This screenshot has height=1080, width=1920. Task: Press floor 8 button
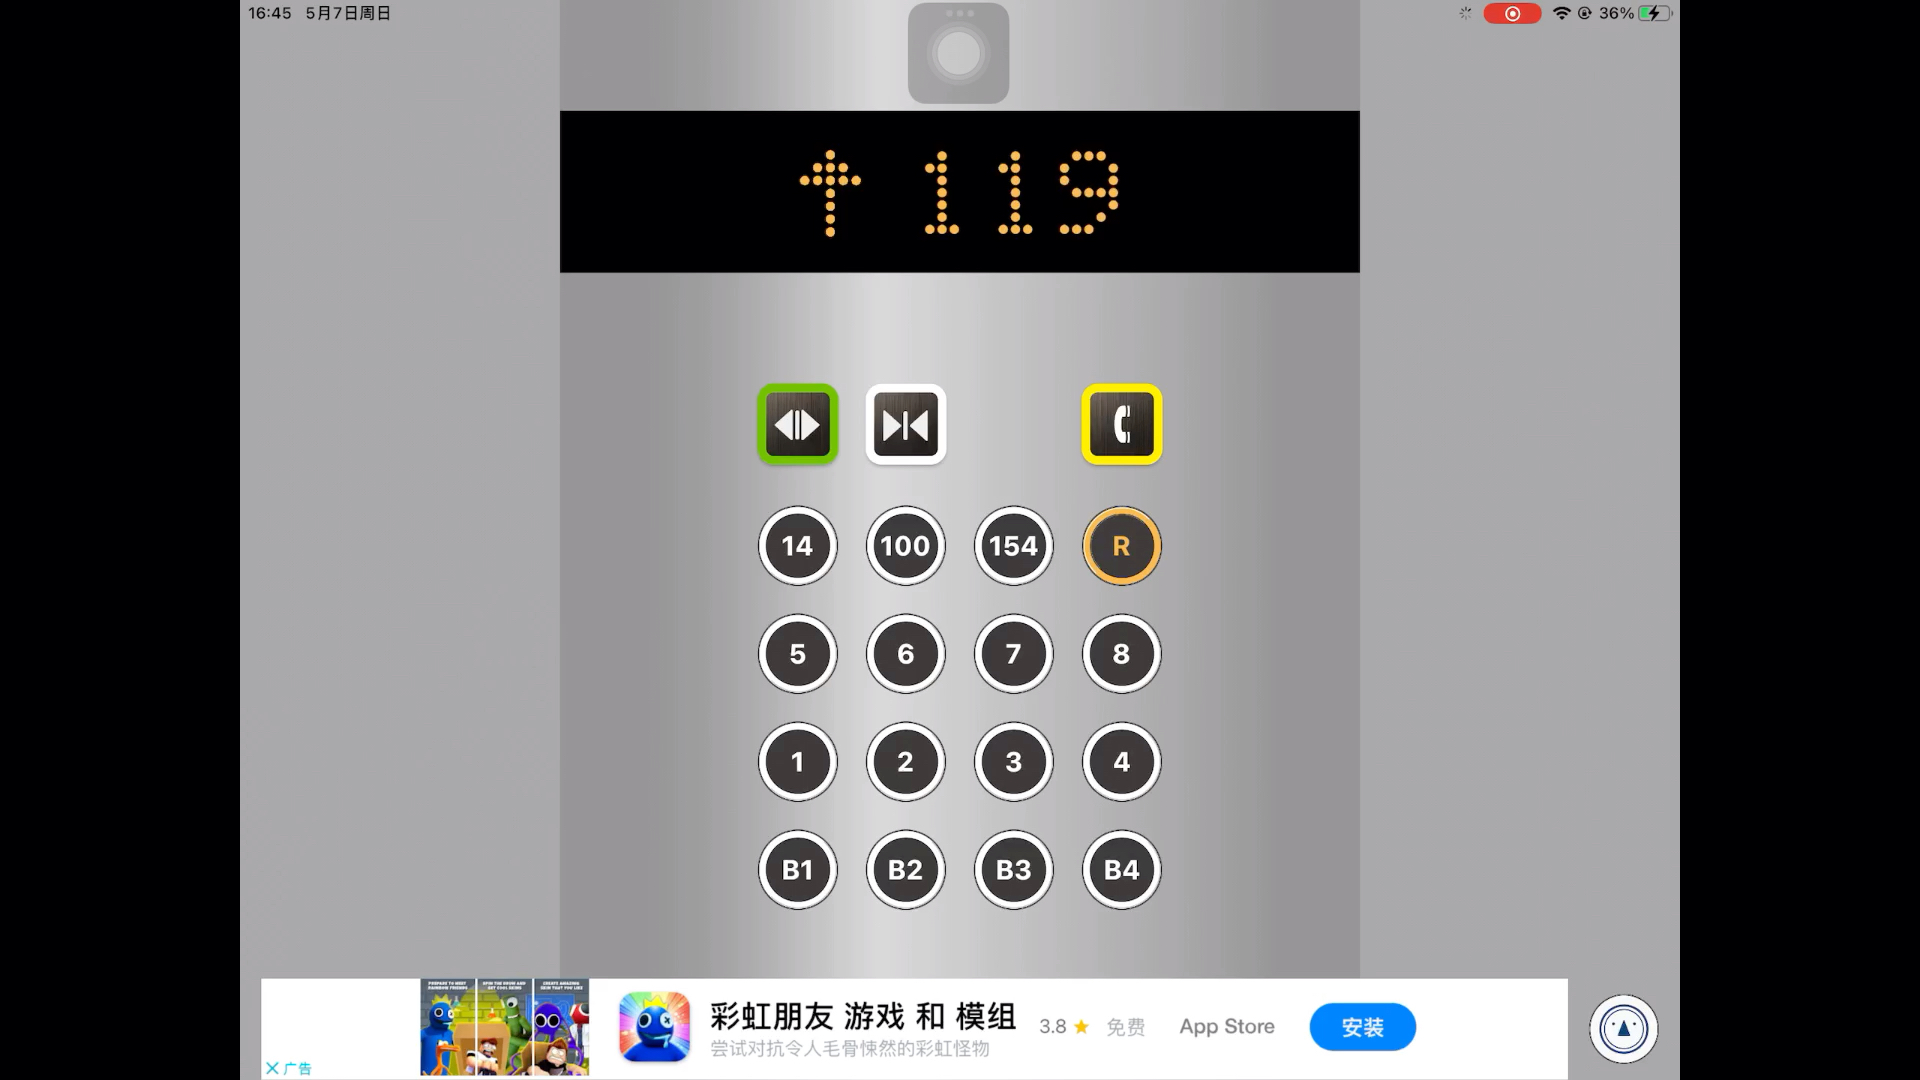pyautogui.click(x=1120, y=653)
